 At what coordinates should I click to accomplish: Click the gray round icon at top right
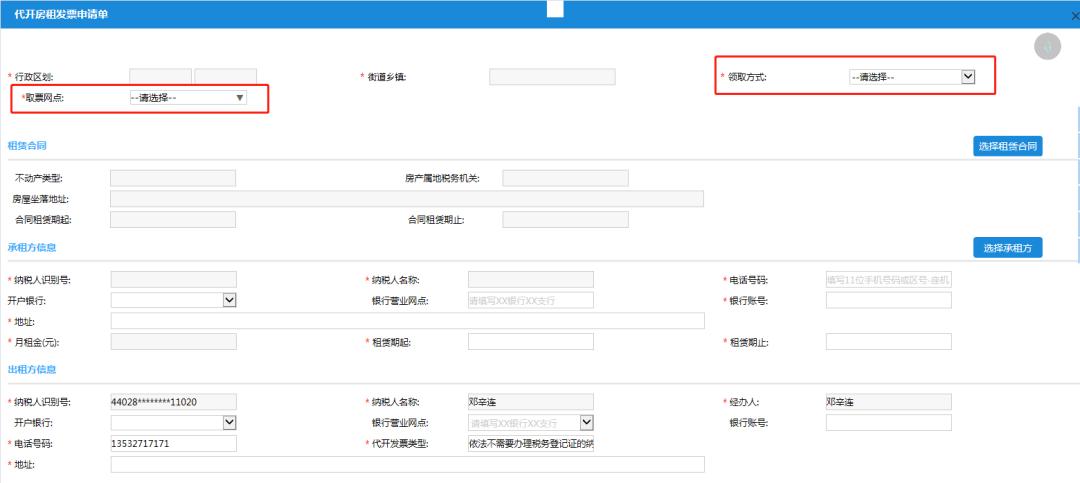click(1047, 47)
